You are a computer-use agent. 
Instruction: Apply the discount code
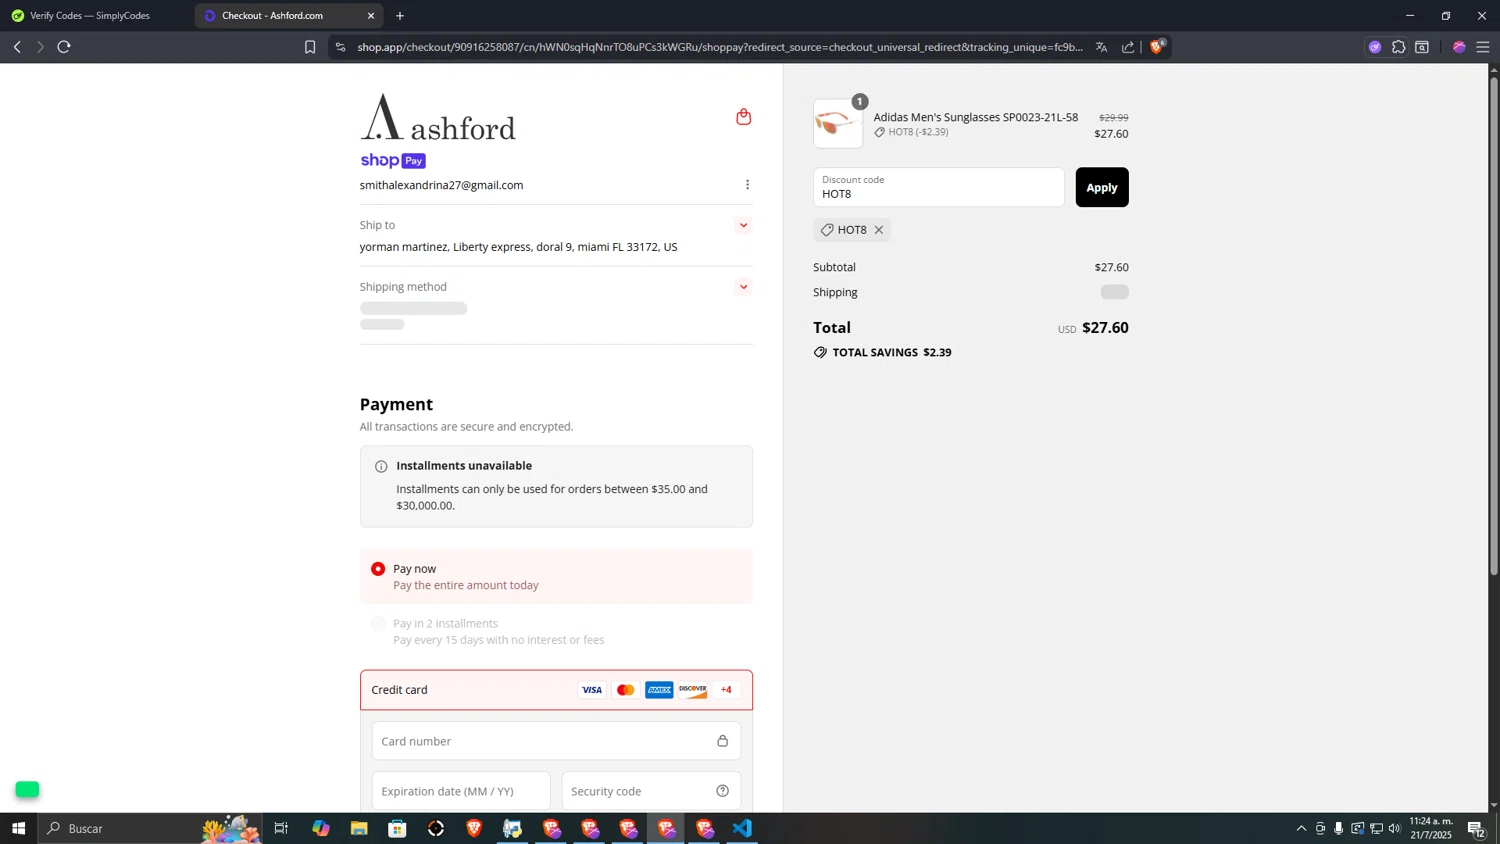[x=1102, y=188]
